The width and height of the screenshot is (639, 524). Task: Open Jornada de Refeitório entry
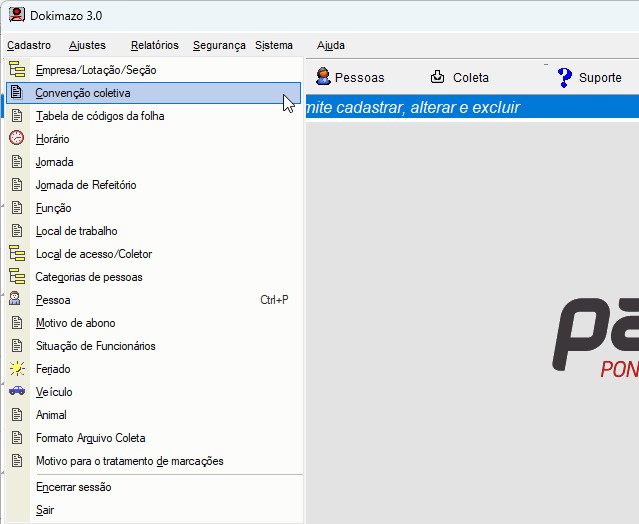(86, 185)
